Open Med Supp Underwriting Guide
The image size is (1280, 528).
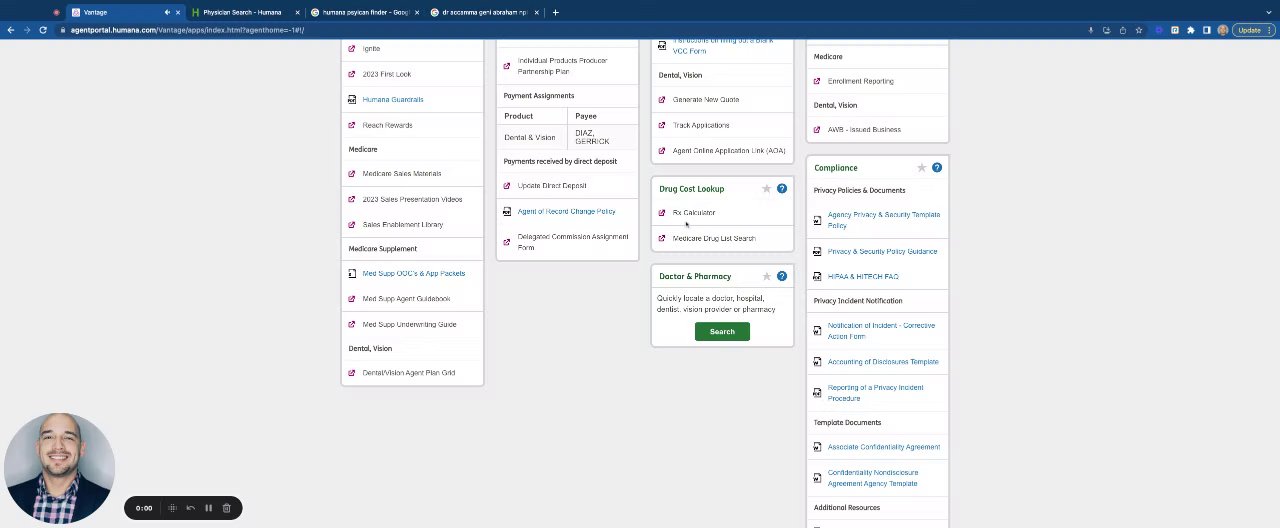409,324
